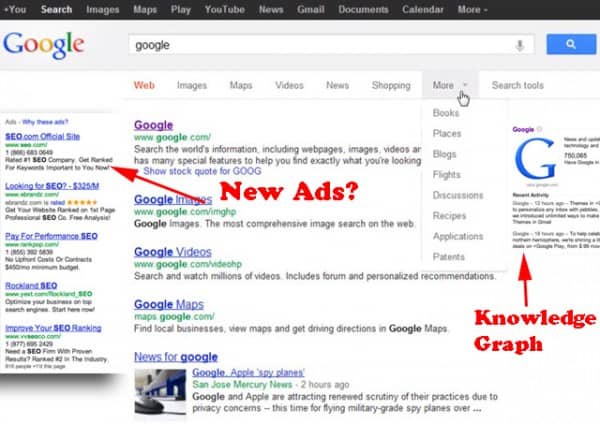Viewport: 600px width, 424px height.
Task: Switch to the Images results tab
Action: 192,85
